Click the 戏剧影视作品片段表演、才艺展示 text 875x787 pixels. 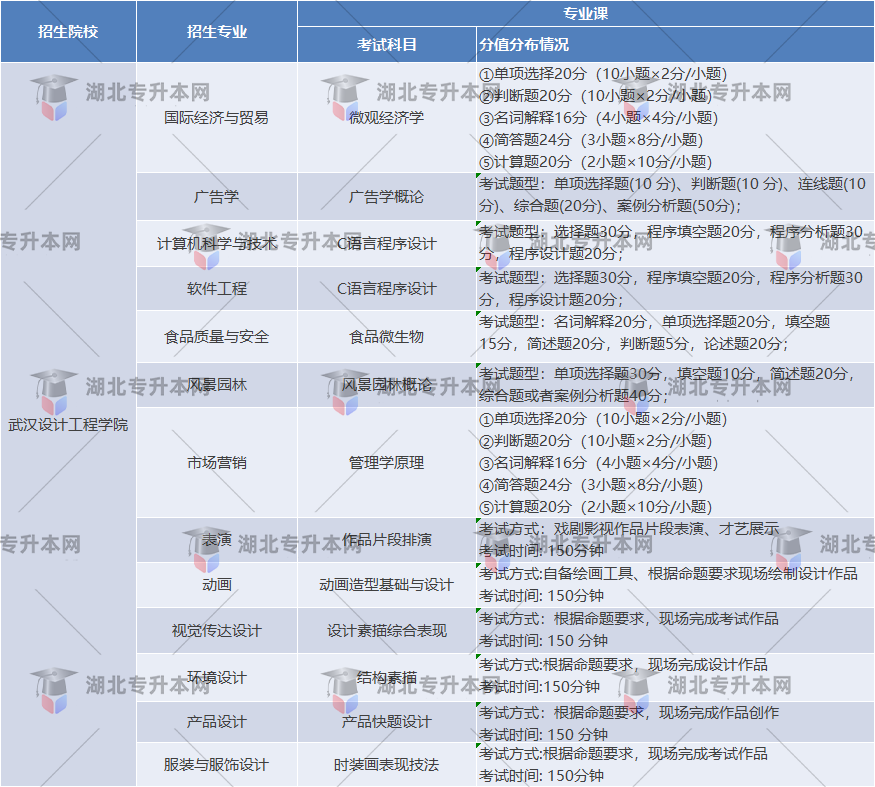666,529
